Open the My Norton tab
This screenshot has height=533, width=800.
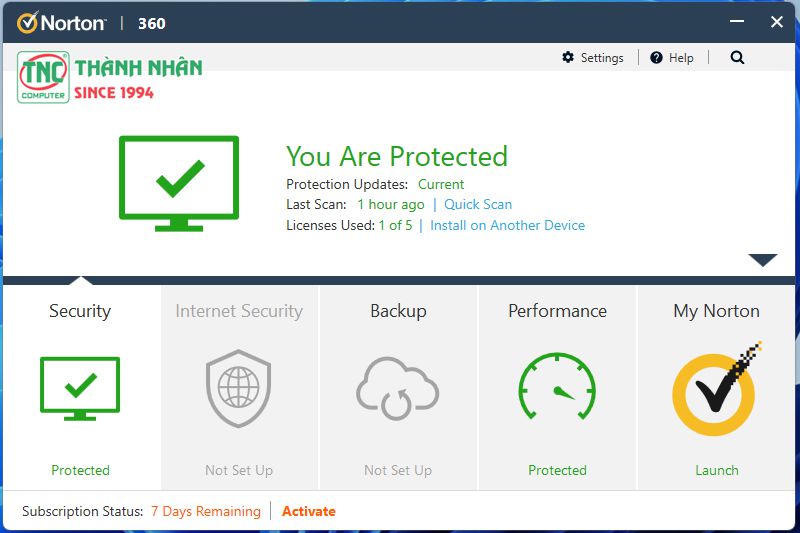[716, 388]
